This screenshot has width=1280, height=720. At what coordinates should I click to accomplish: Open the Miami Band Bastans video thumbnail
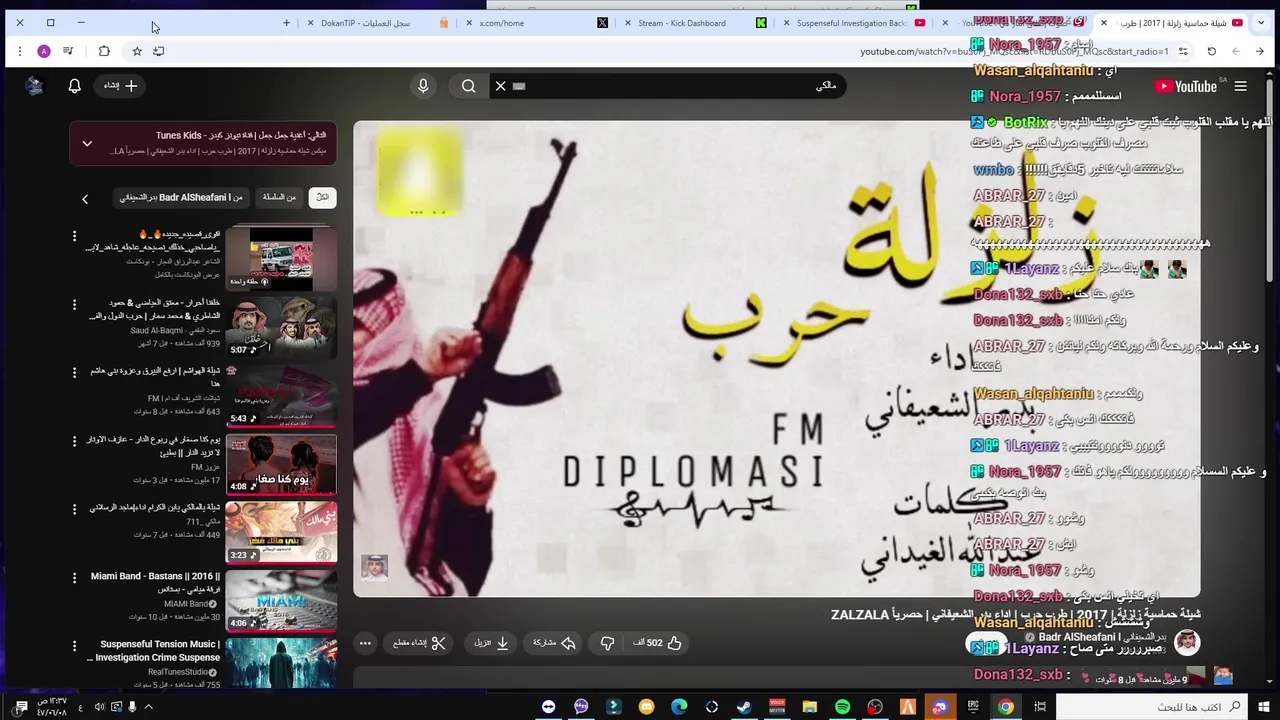pyautogui.click(x=281, y=600)
